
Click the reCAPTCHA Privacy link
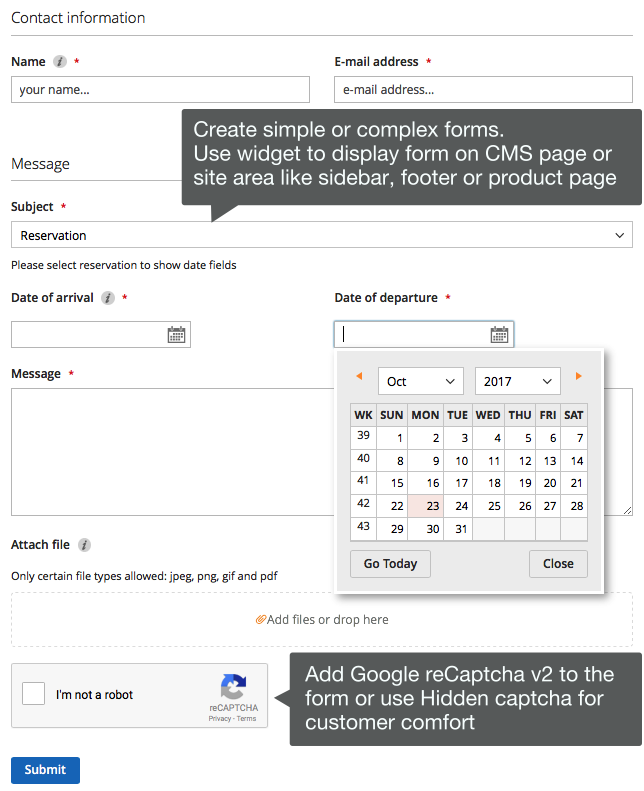pyautogui.click(x=219, y=718)
